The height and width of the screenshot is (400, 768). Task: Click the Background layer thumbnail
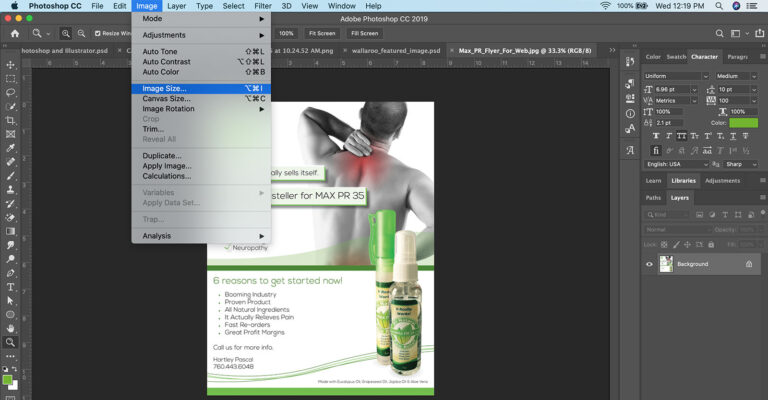point(666,264)
